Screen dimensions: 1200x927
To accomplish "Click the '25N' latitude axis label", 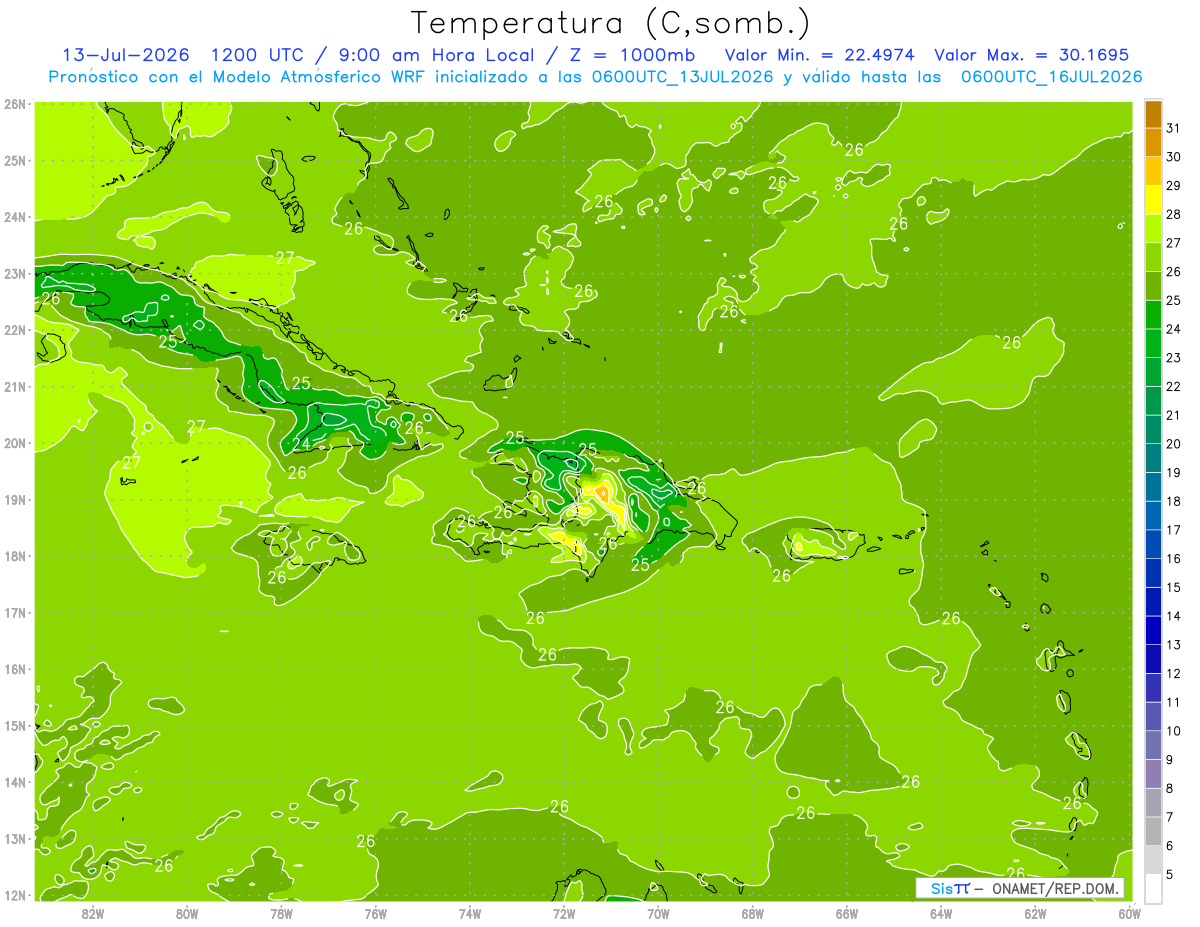I will [x=15, y=160].
